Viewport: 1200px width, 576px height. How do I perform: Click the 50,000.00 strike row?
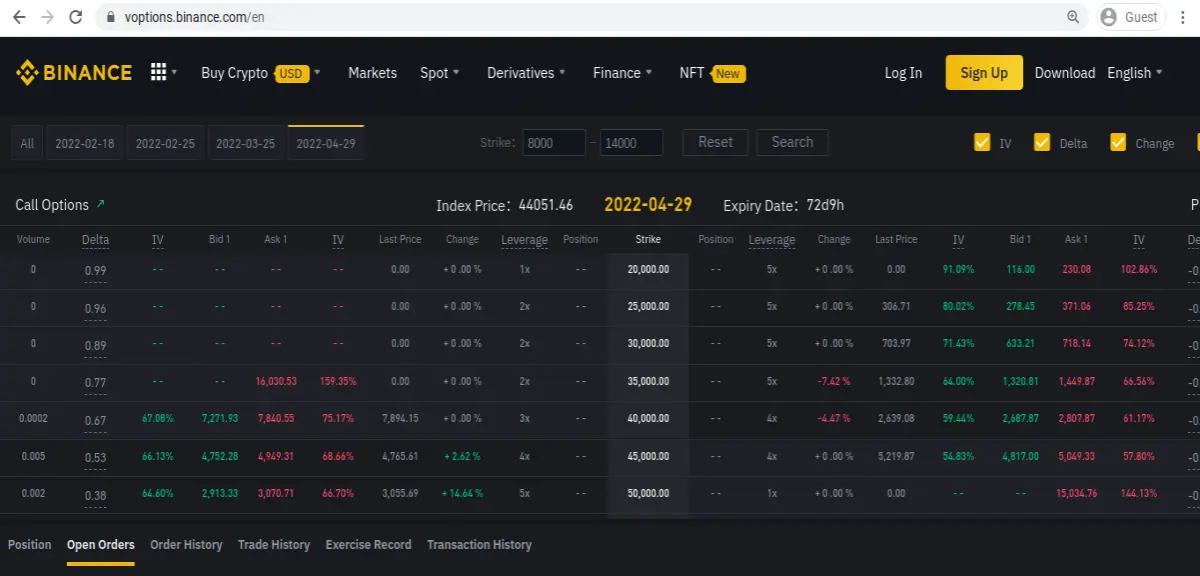[x=600, y=494]
